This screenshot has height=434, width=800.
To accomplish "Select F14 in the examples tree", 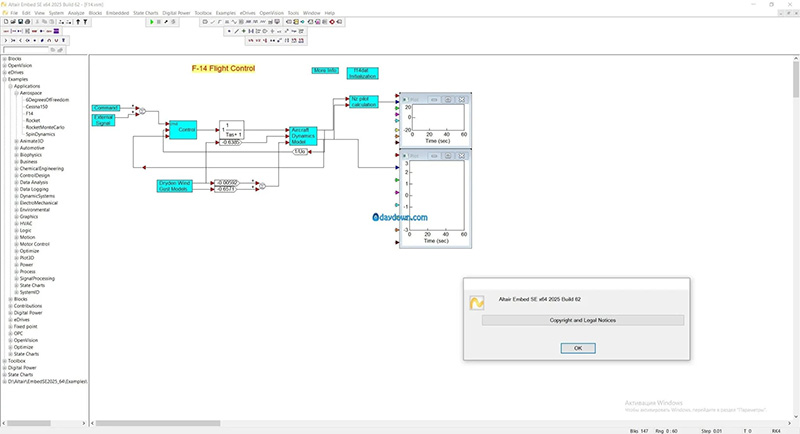I will tap(30, 114).
